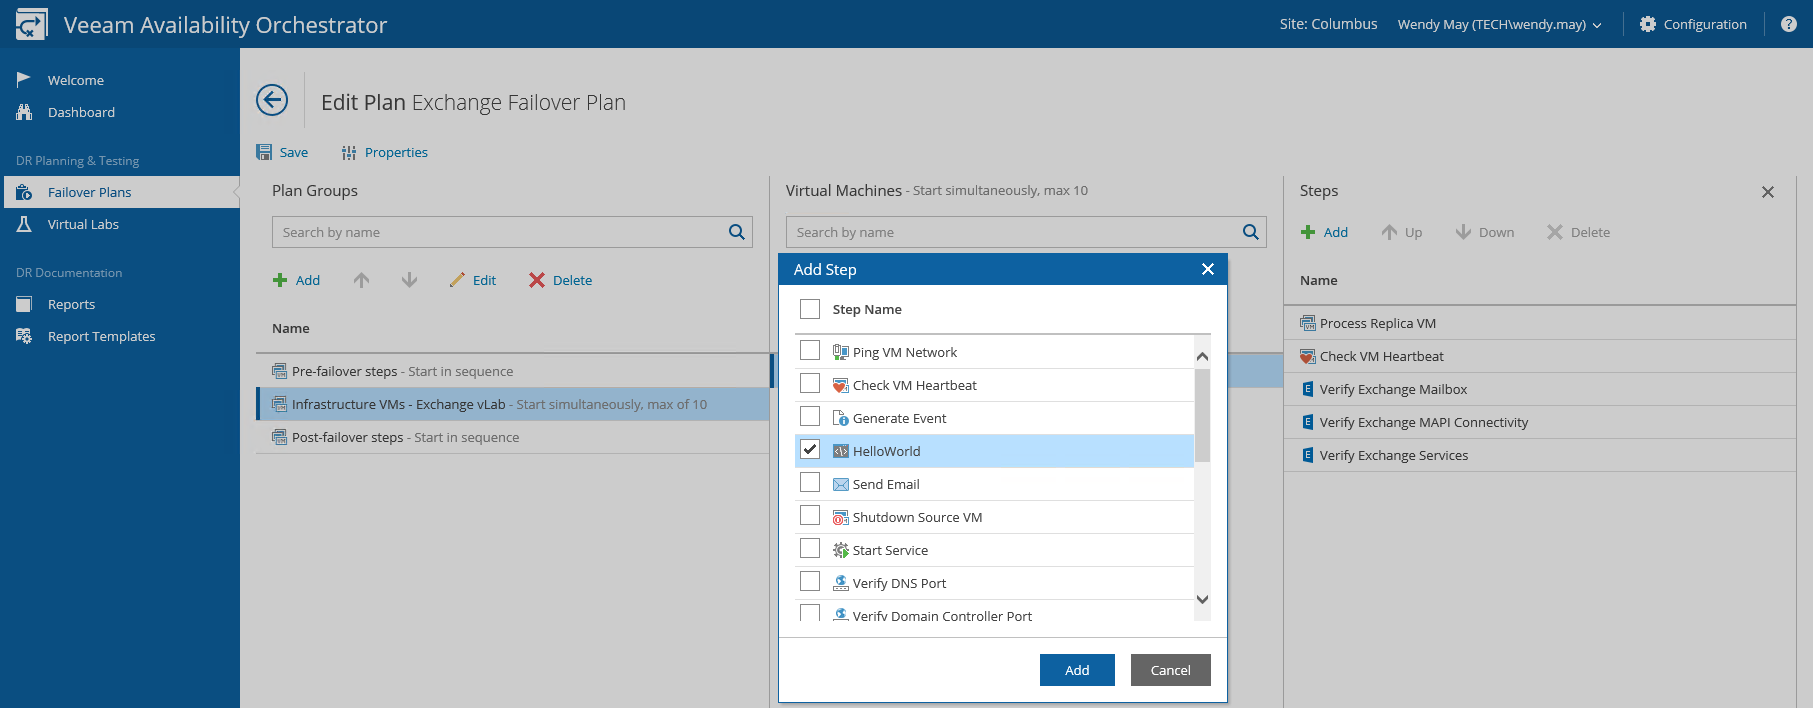Check the Generate Event checkbox
This screenshot has width=1813, height=708.
tap(810, 416)
